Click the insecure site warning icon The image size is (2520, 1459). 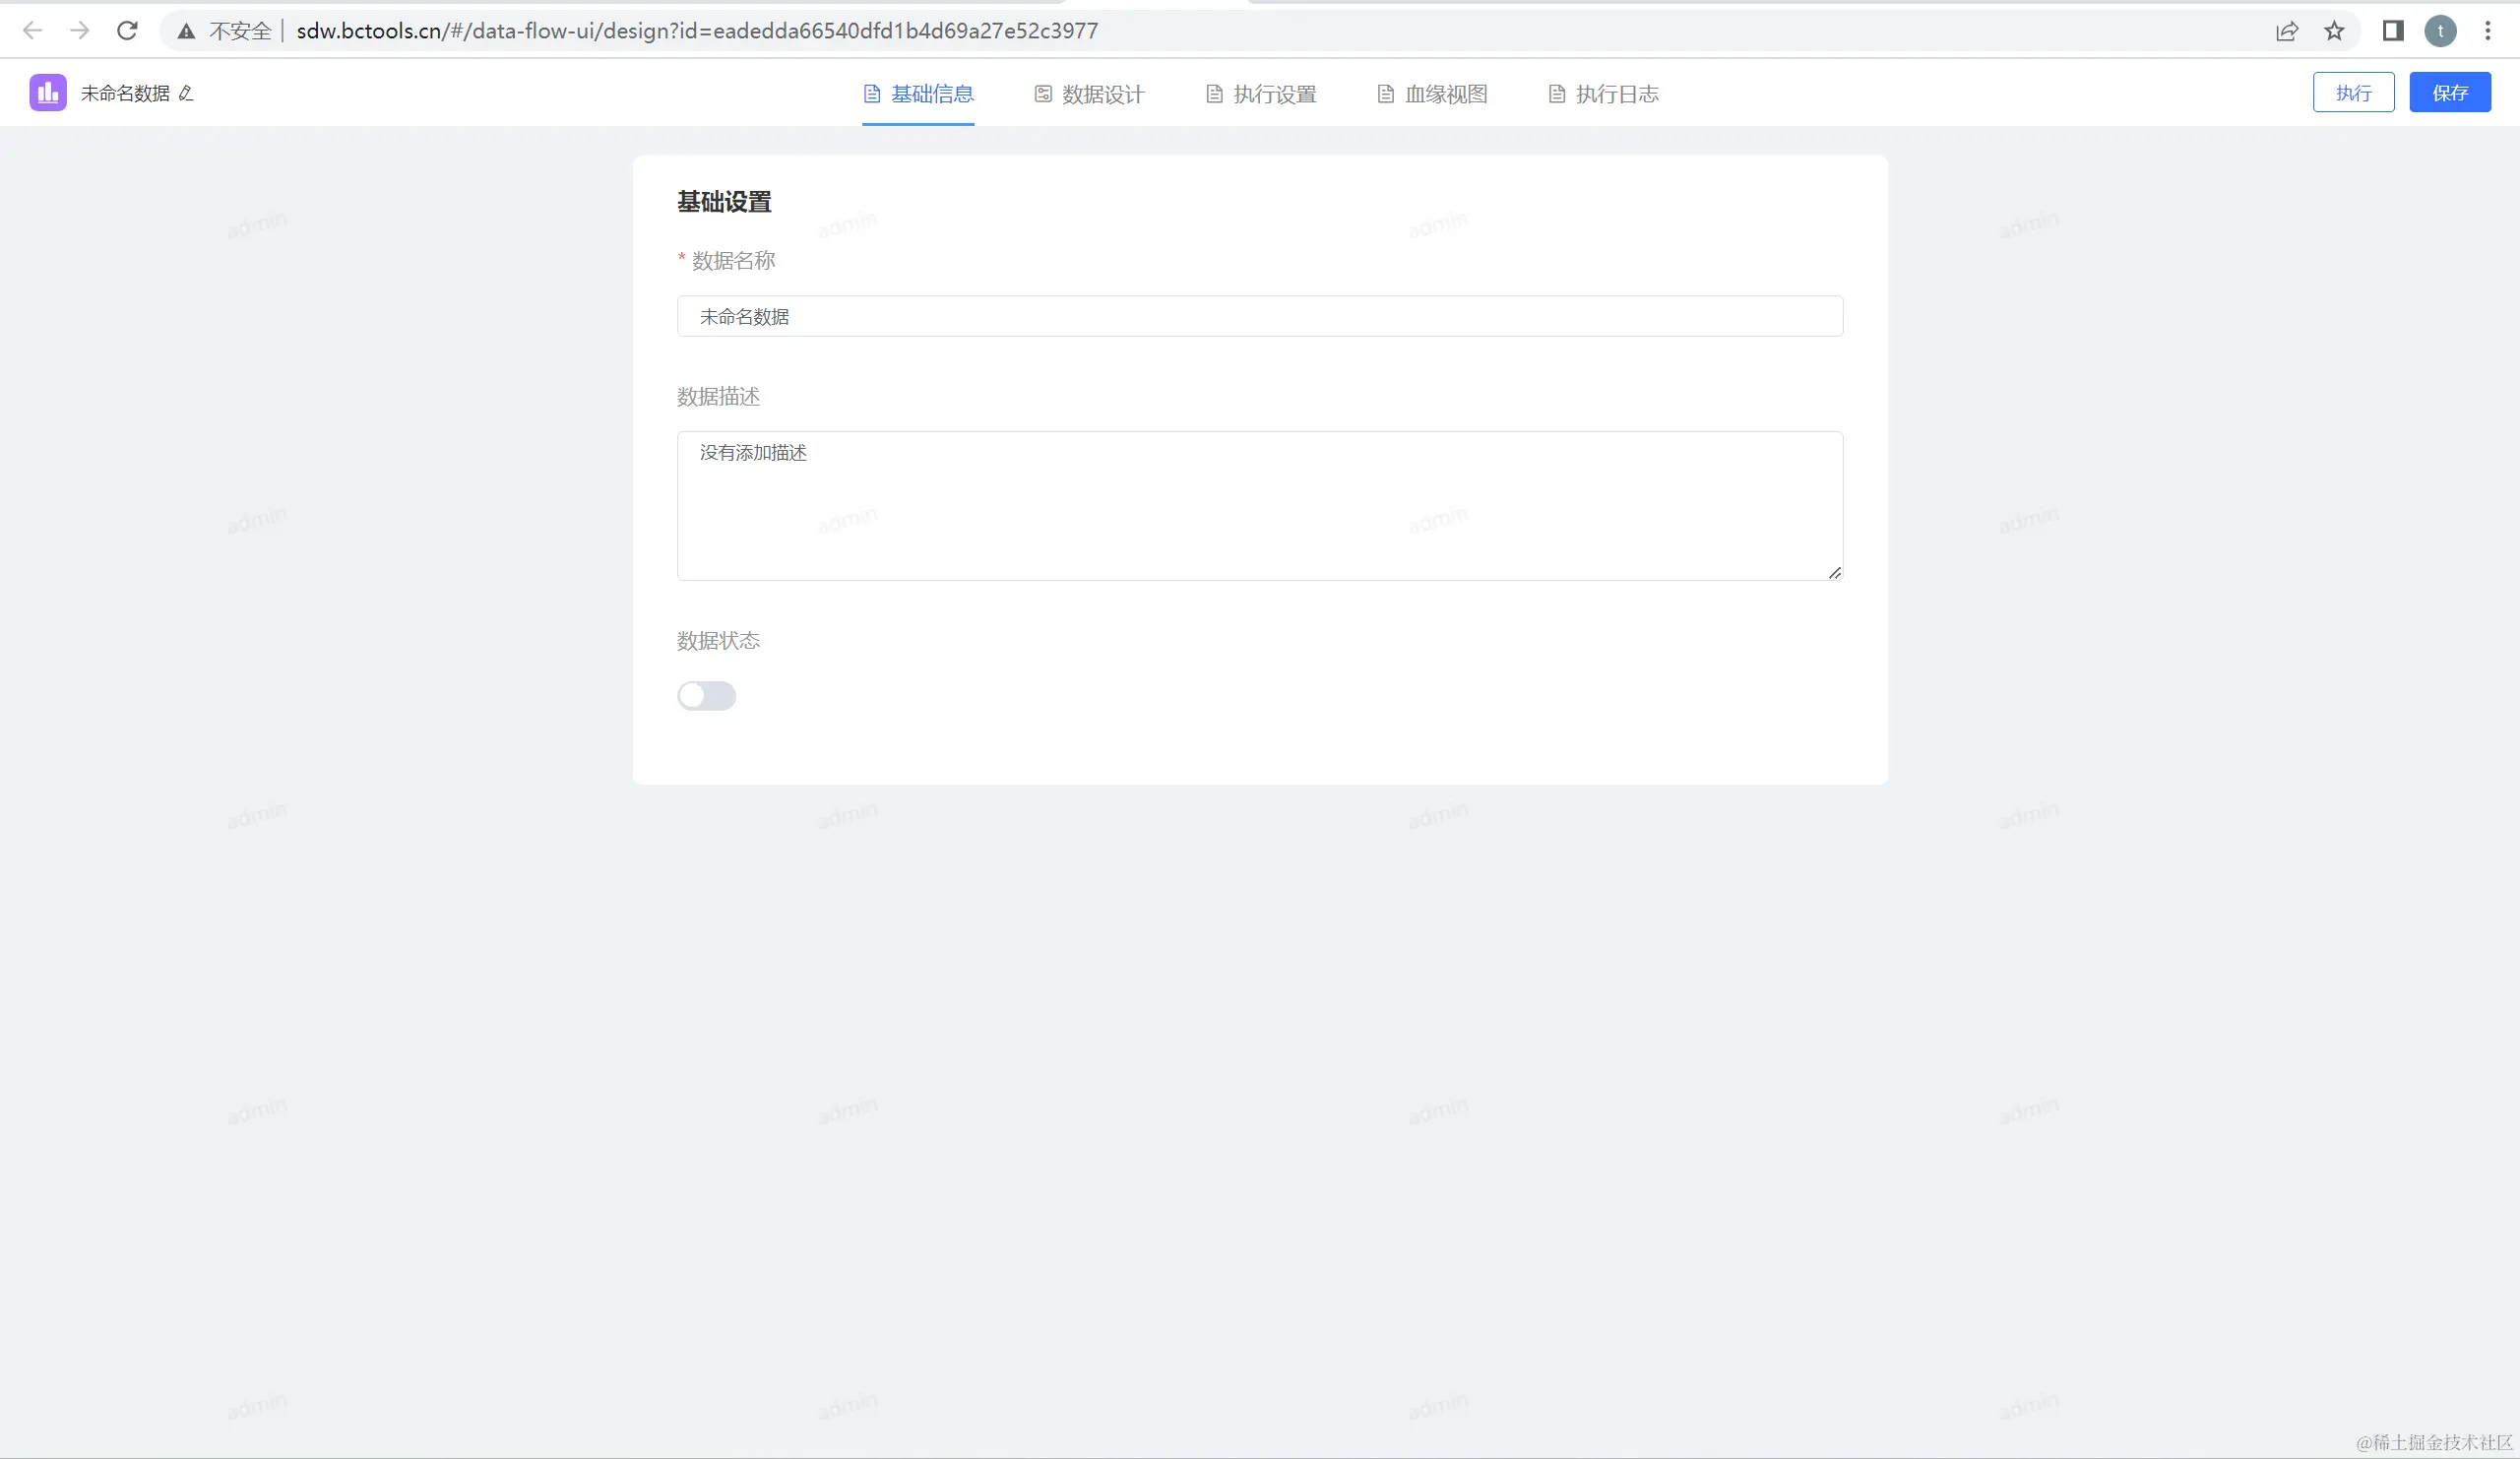tap(186, 31)
